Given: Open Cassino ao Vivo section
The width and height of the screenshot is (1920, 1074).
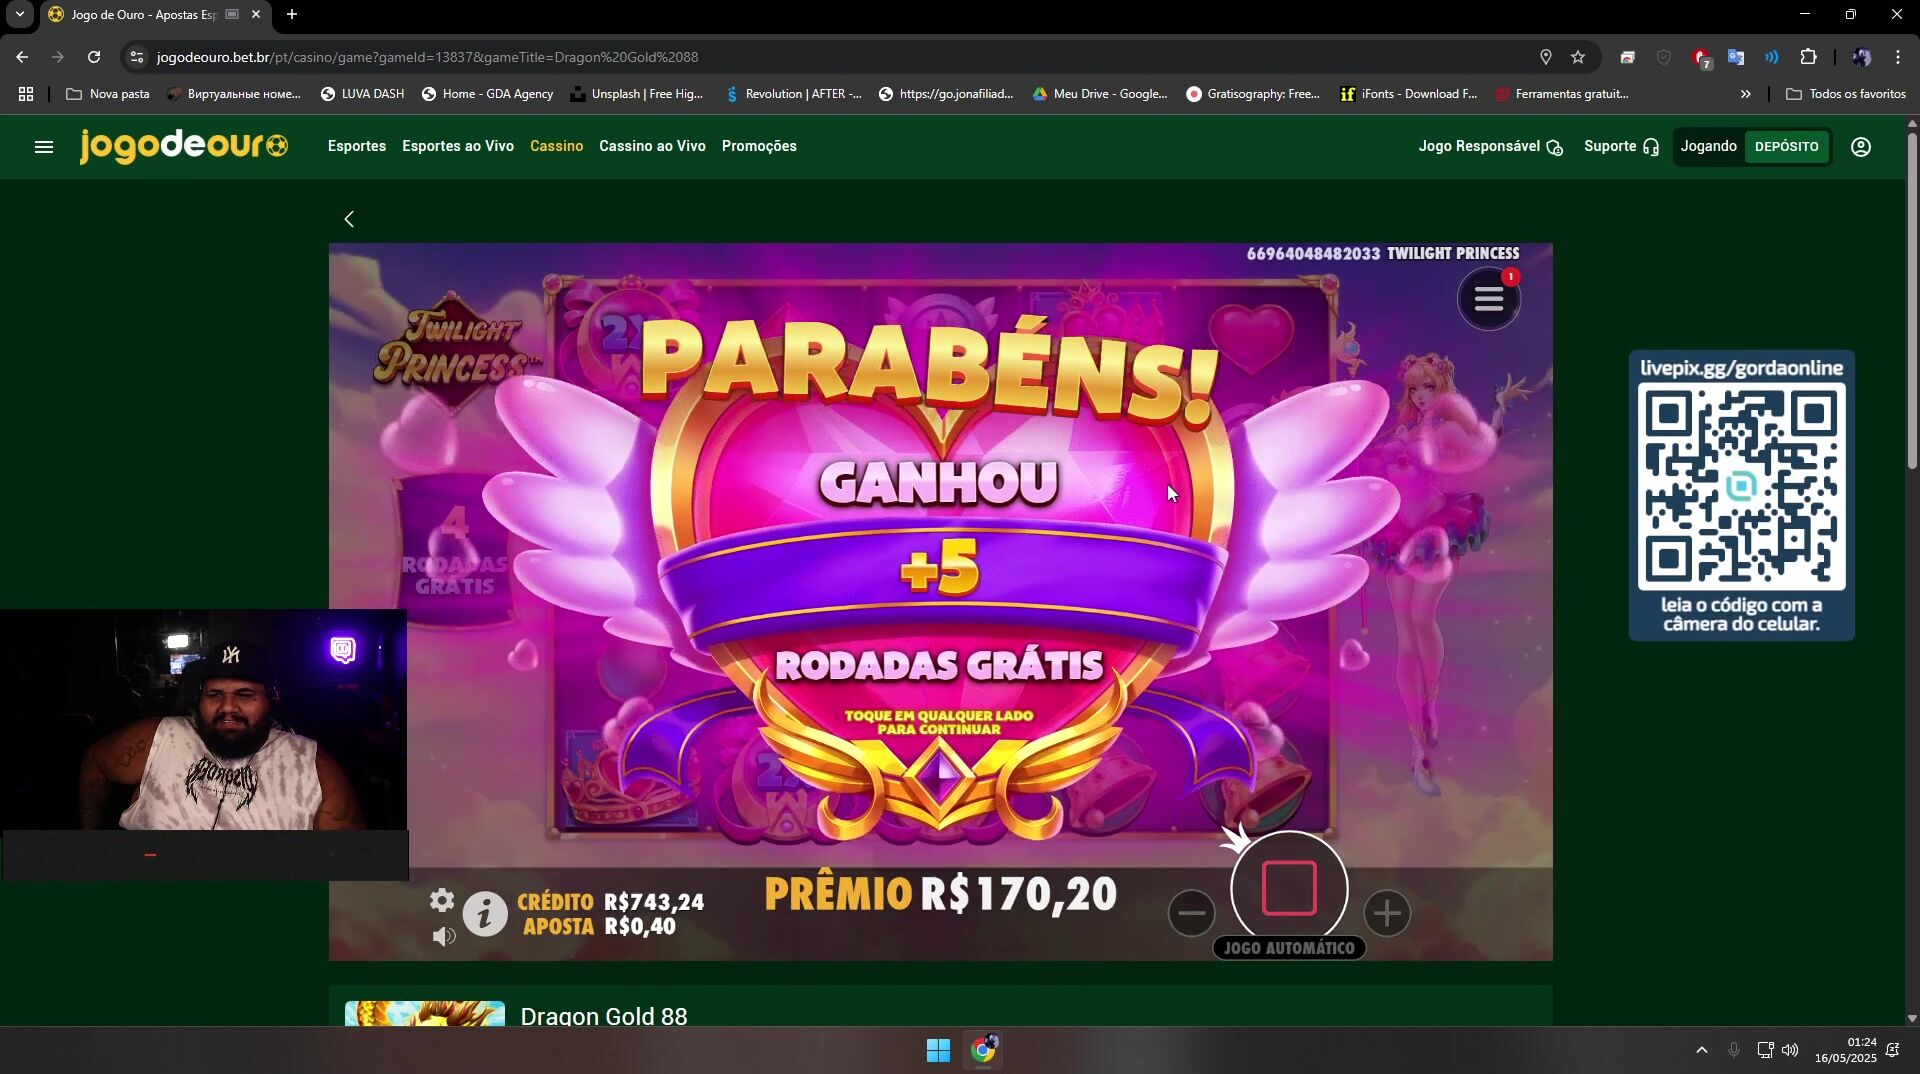Looking at the screenshot, I should 652,146.
